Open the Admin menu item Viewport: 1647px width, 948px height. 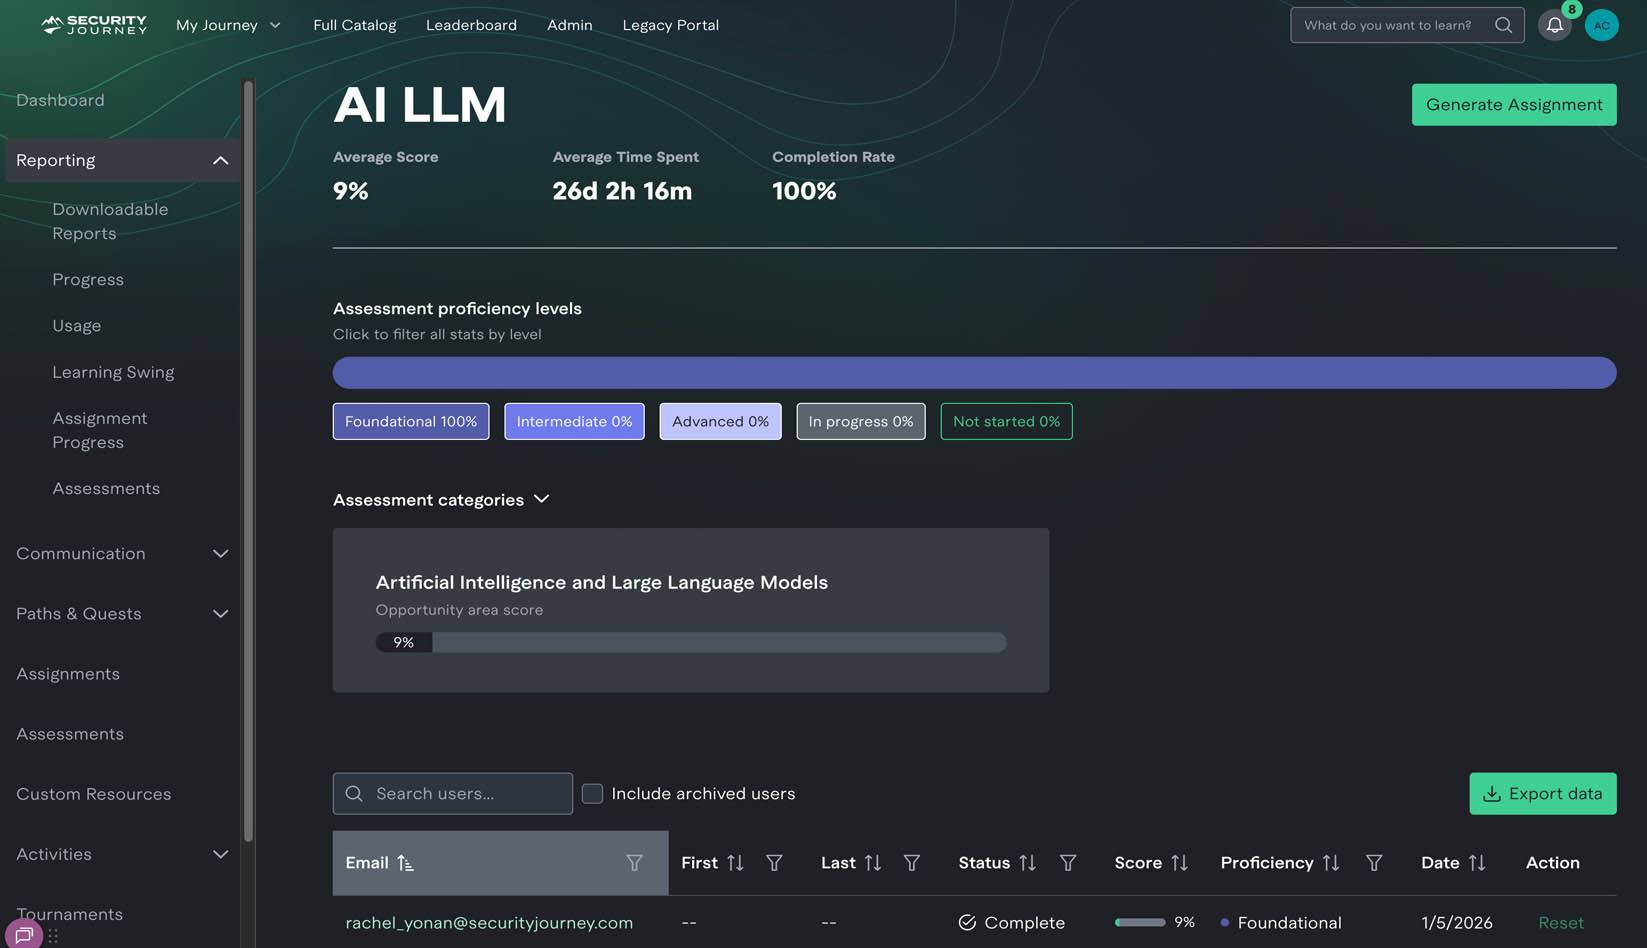pos(570,25)
